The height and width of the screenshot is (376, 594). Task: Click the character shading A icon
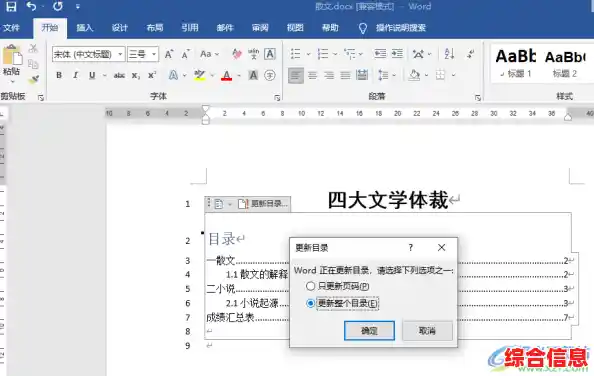pyautogui.click(x=253, y=75)
